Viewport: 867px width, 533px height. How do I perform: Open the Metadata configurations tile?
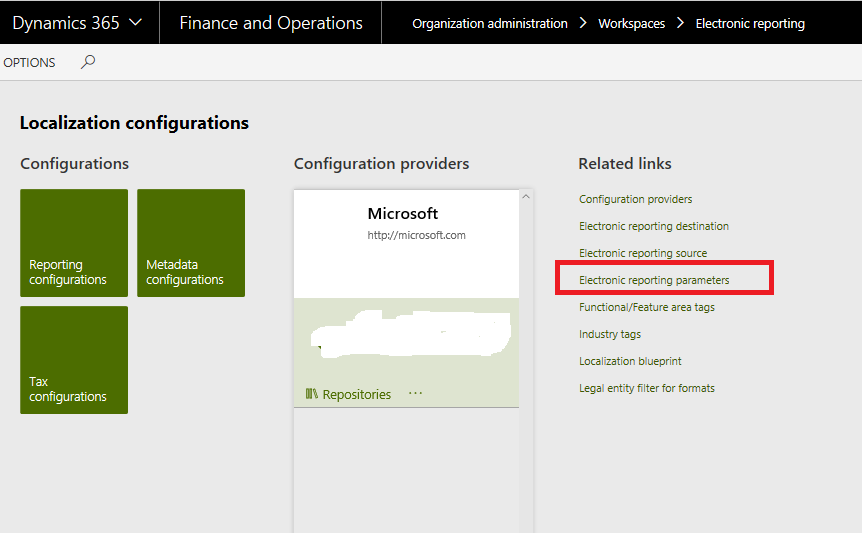point(191,243)
